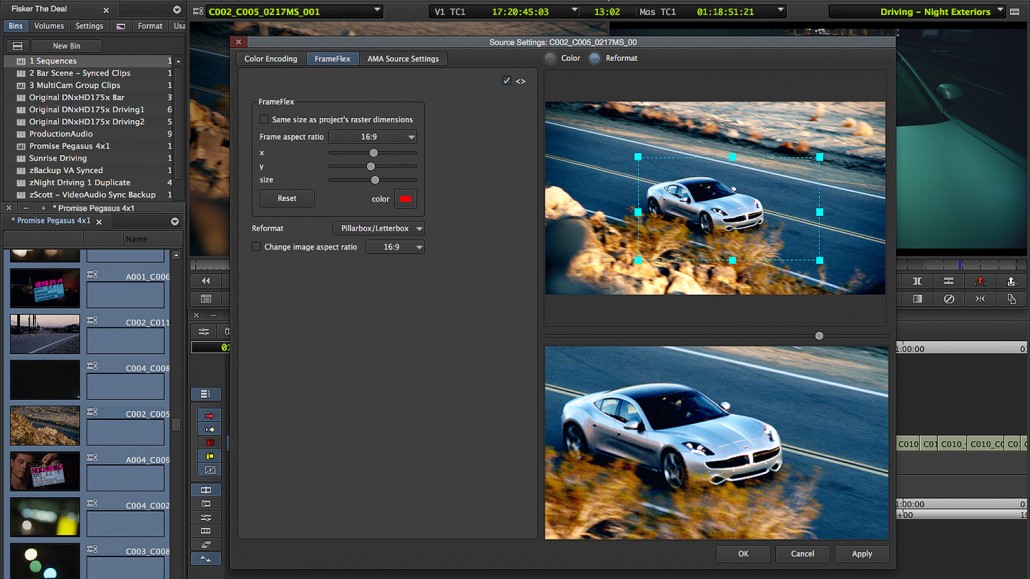1030x579 pixels.
Task: Open the Frame aspect ratio dropdown
Action: pyautogui.click(x=372, y=137)
